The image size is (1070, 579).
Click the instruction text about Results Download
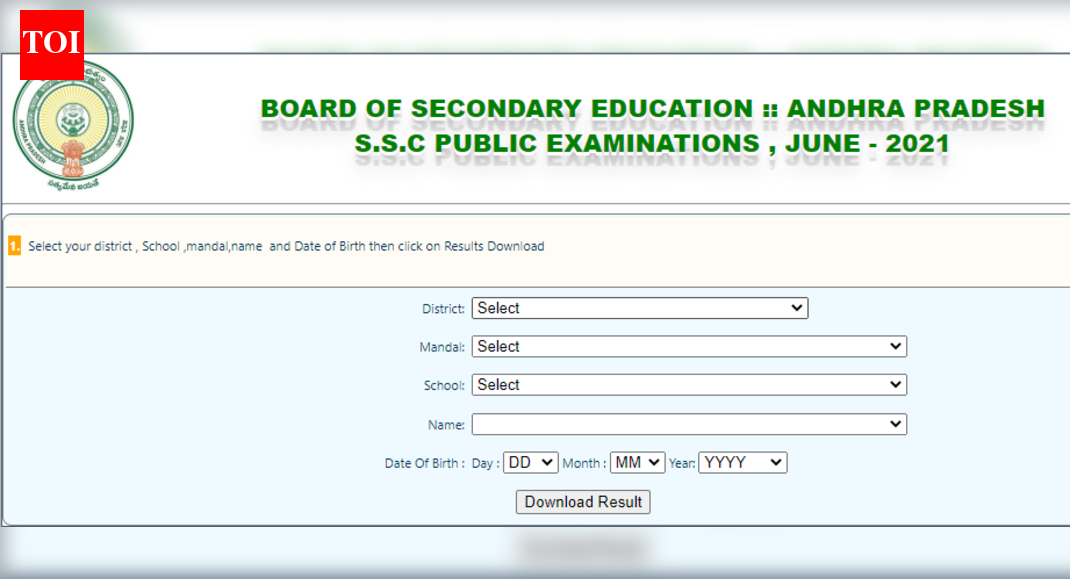286,246
